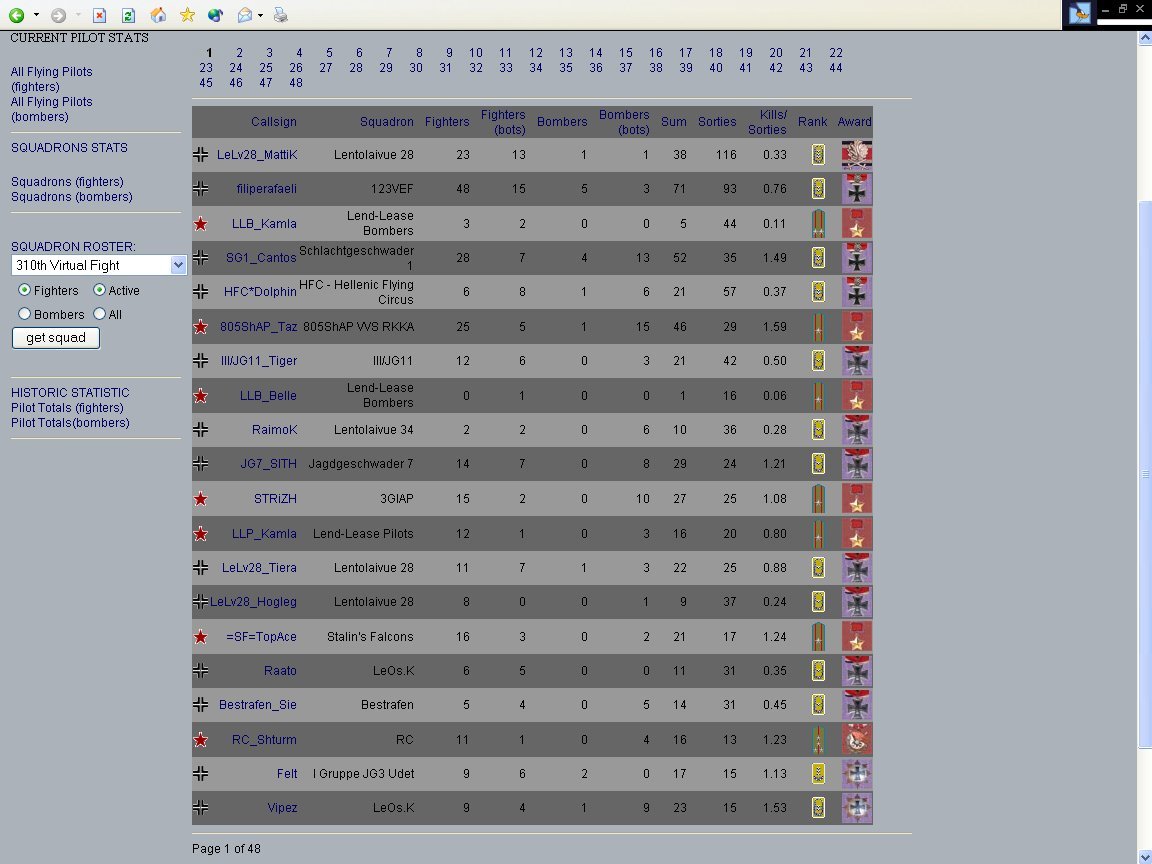Sort by the Sum column header

(x=674, y=122)
